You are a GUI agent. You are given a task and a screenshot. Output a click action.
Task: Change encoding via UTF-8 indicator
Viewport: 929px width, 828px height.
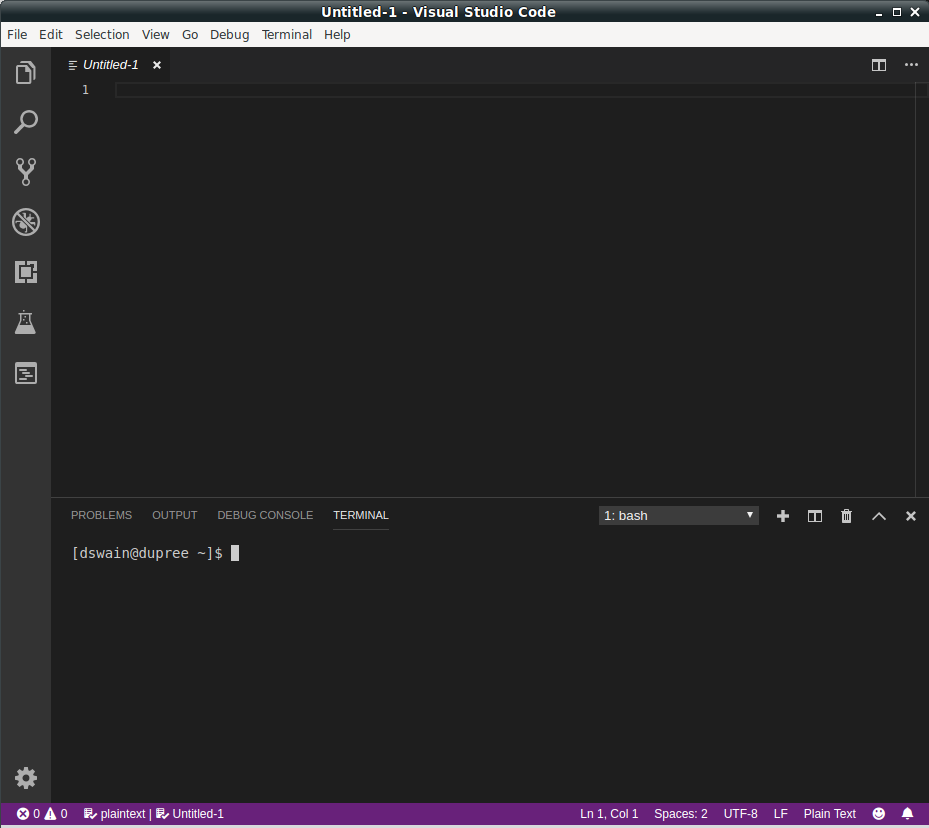[x=741, y=814]
